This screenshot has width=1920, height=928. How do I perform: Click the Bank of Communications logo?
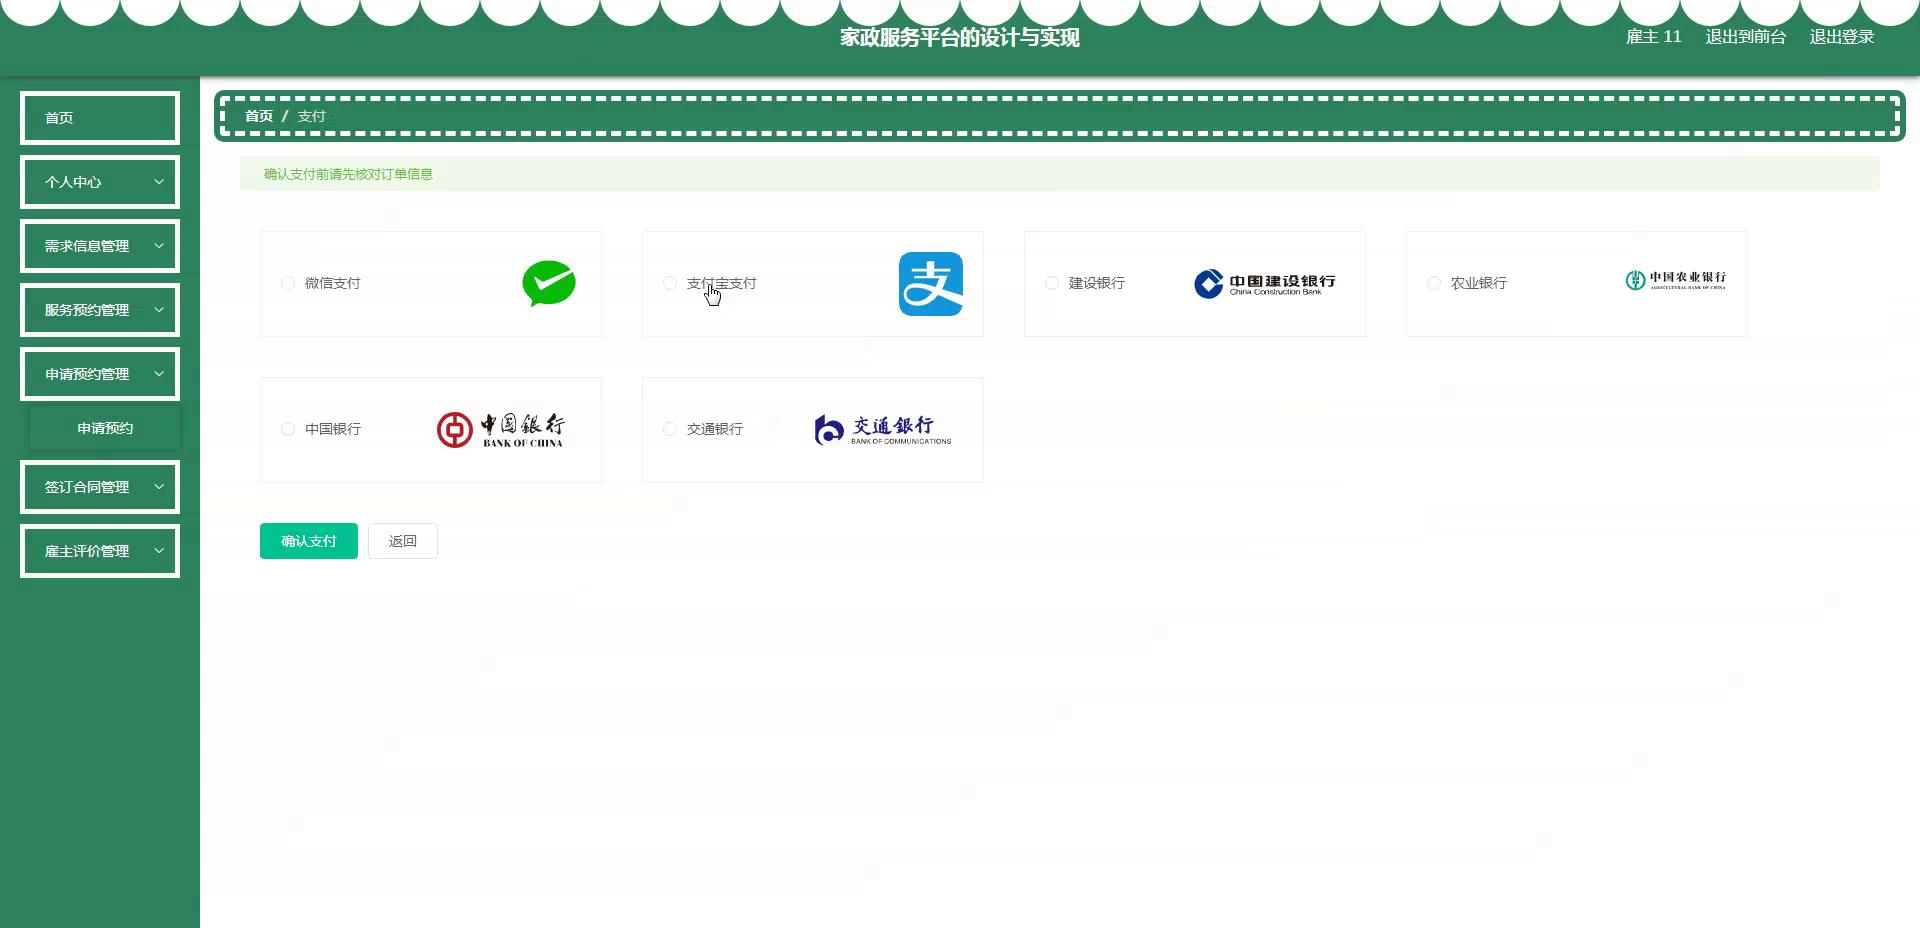coord(883,430)
